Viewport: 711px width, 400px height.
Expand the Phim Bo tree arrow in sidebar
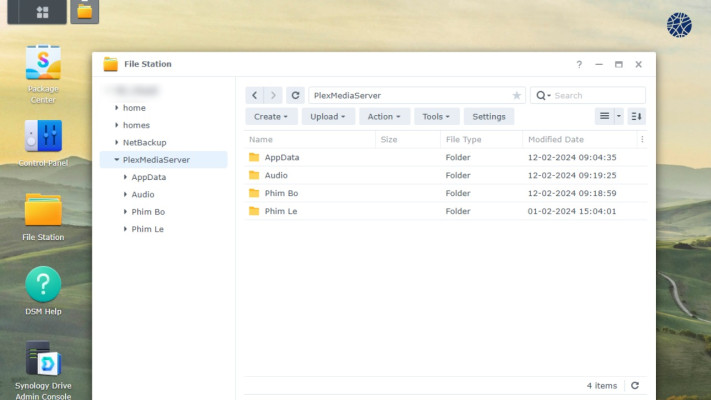(125, 212)
